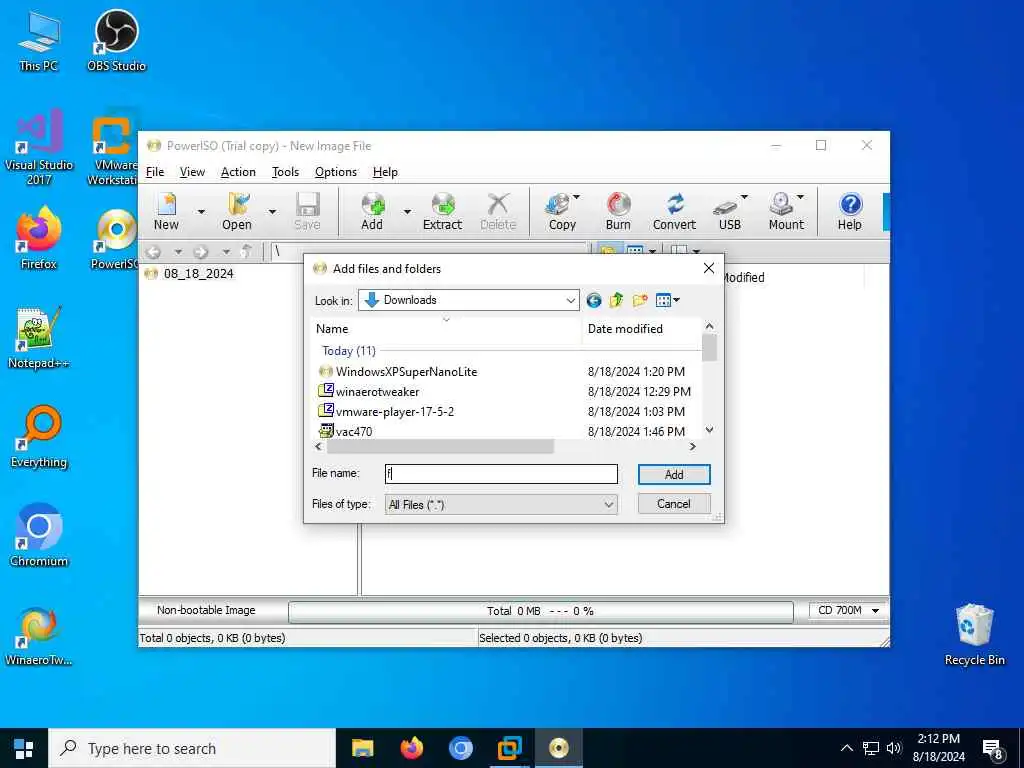The image size is (1024, 768).
Task: Click the Add toolbar icon in PowerISO
Action: (372, 211)
